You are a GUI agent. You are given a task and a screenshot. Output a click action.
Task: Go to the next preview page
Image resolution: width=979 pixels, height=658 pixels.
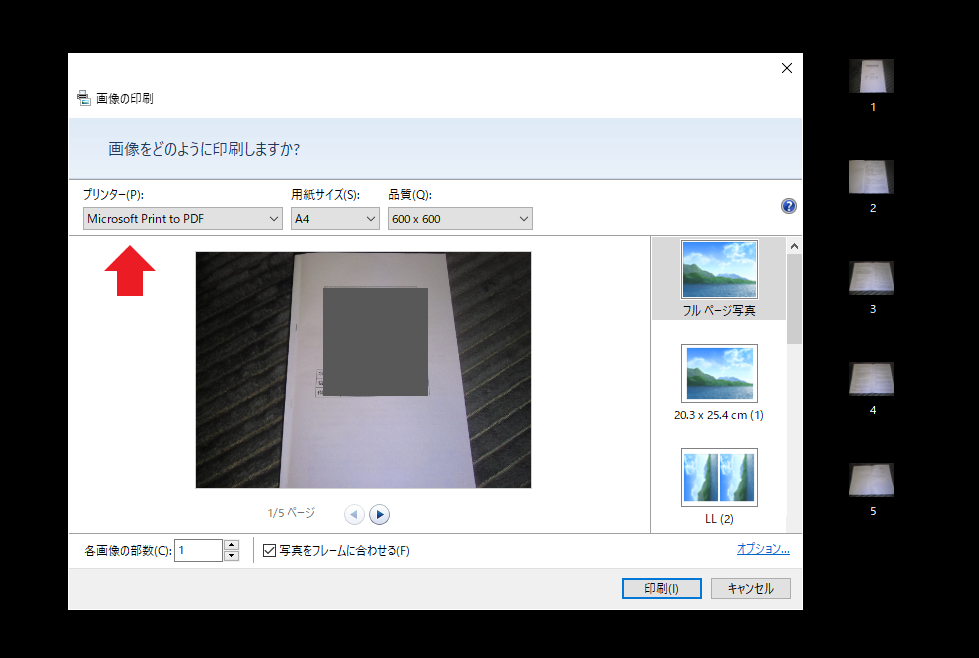(x=380, y=514)
